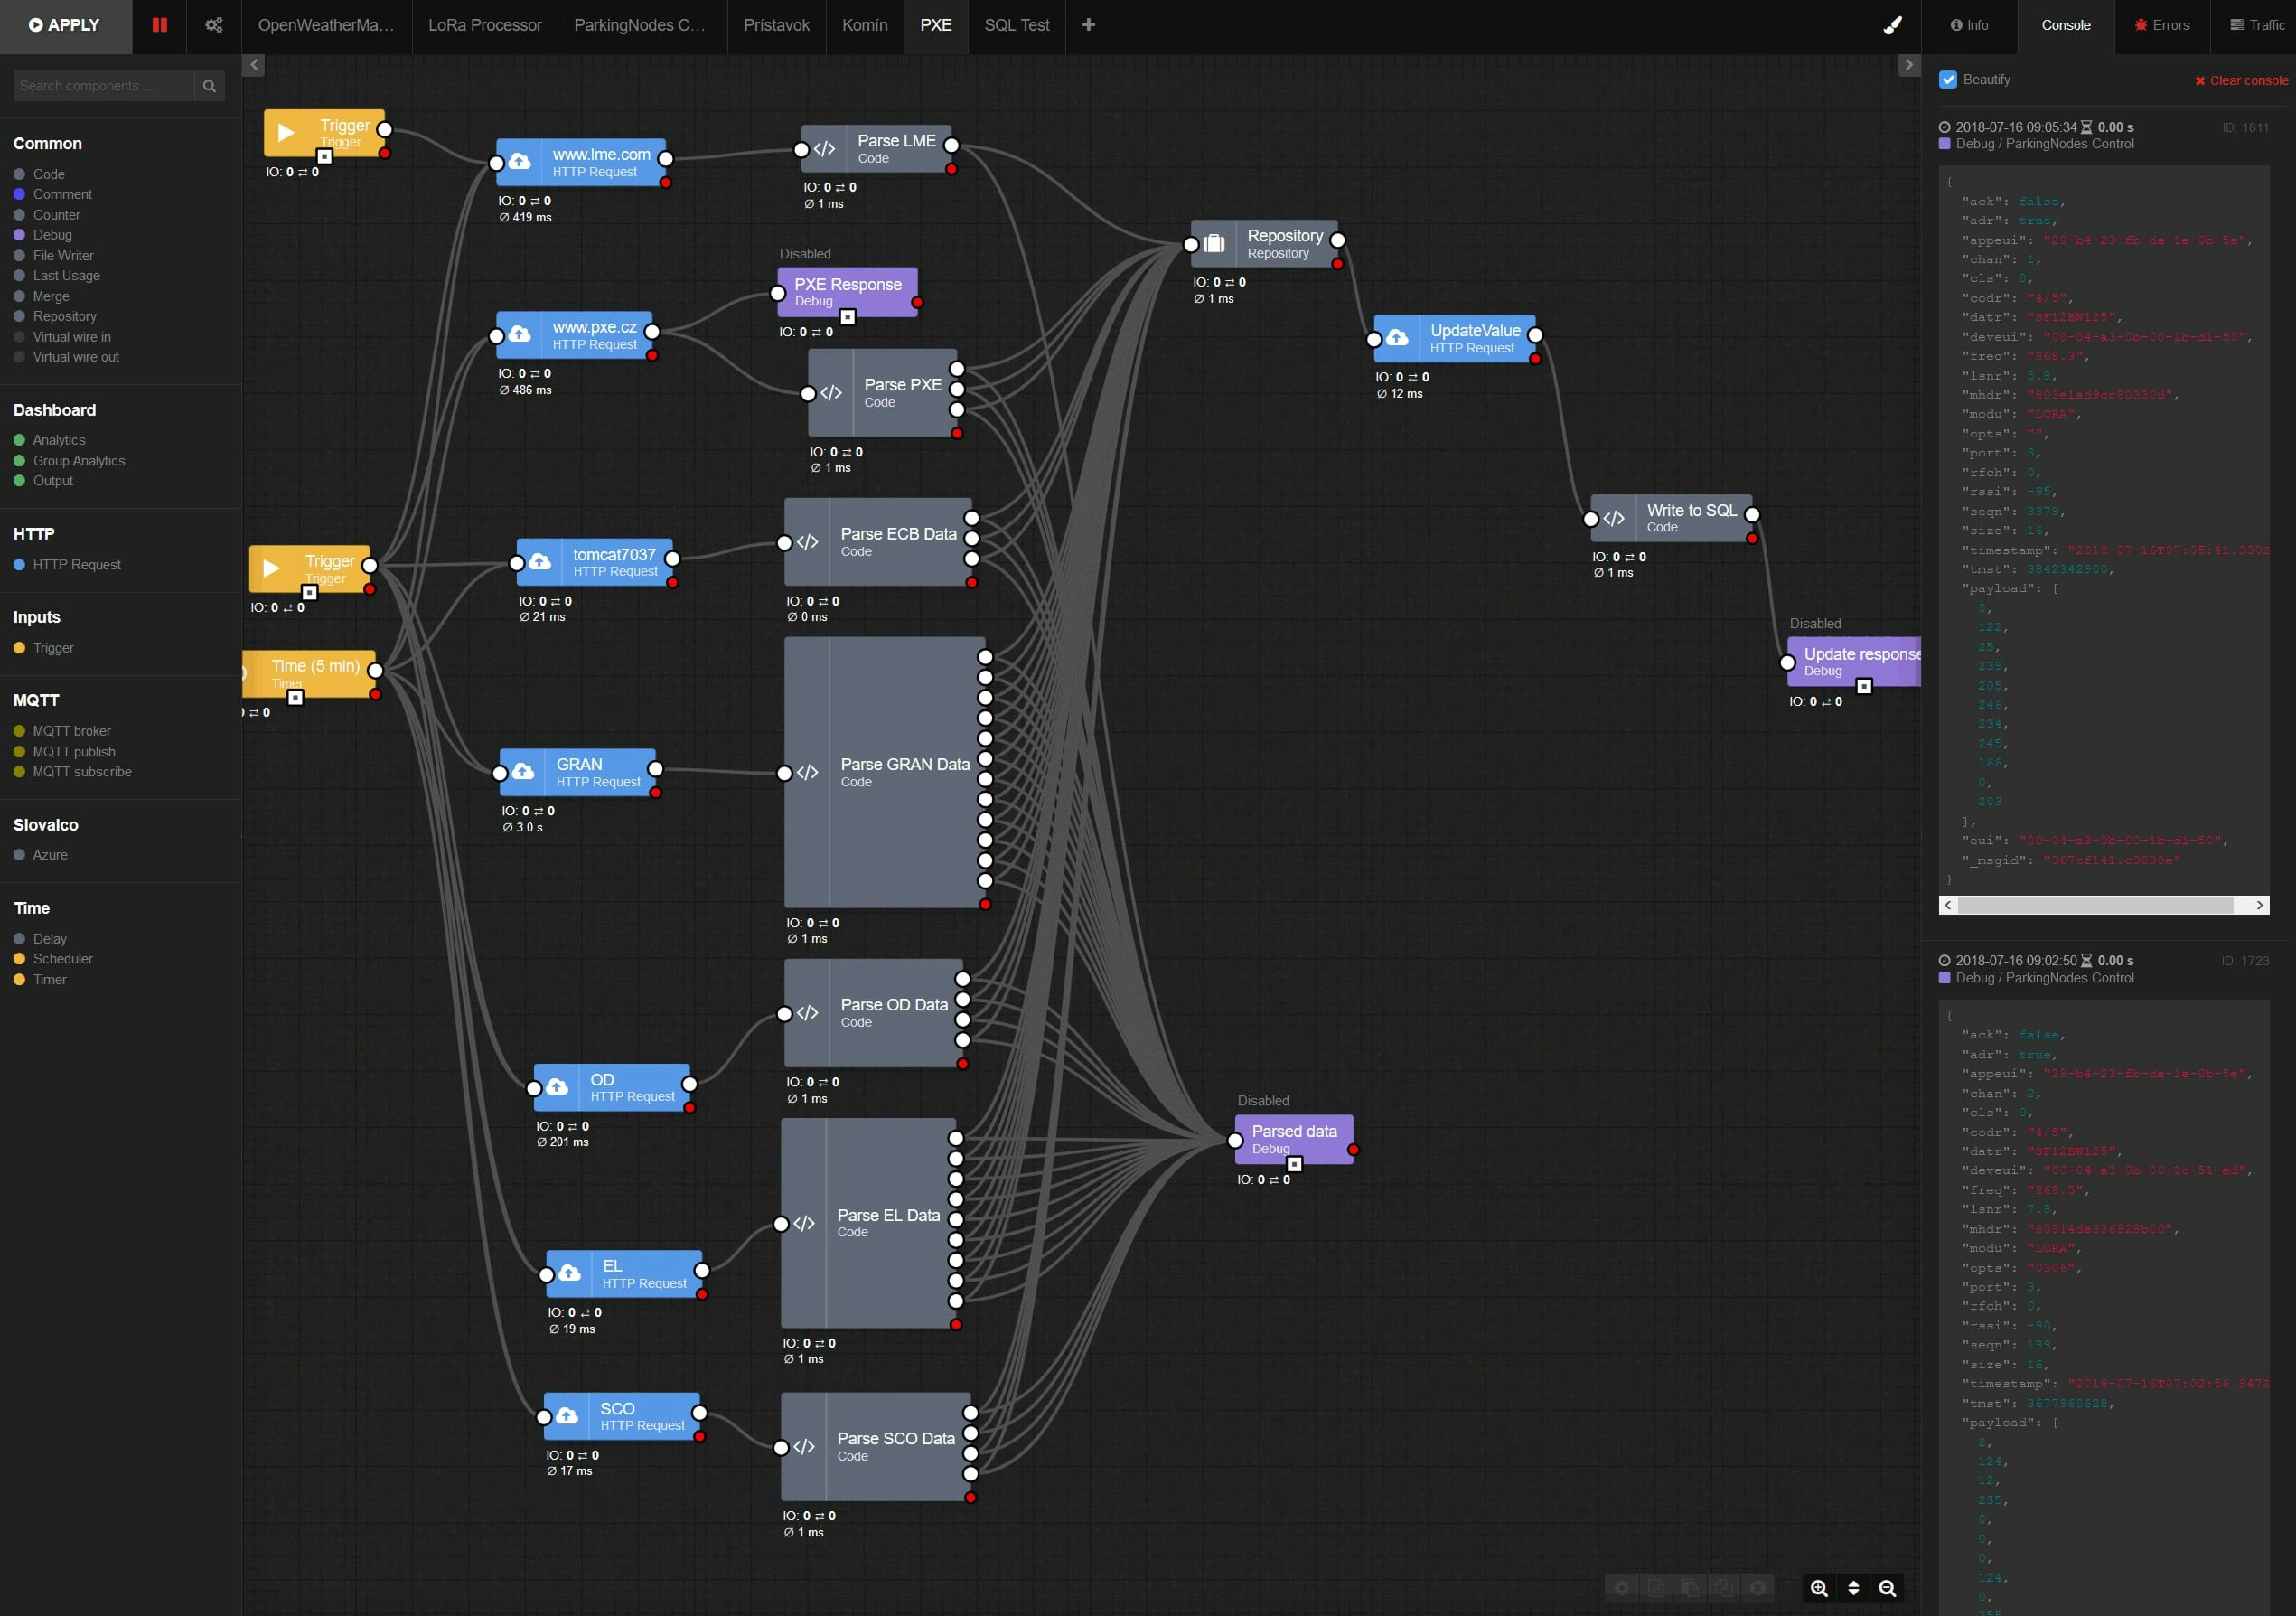
Task: Click the cloud icon on the EL node
Action: 570,1273
